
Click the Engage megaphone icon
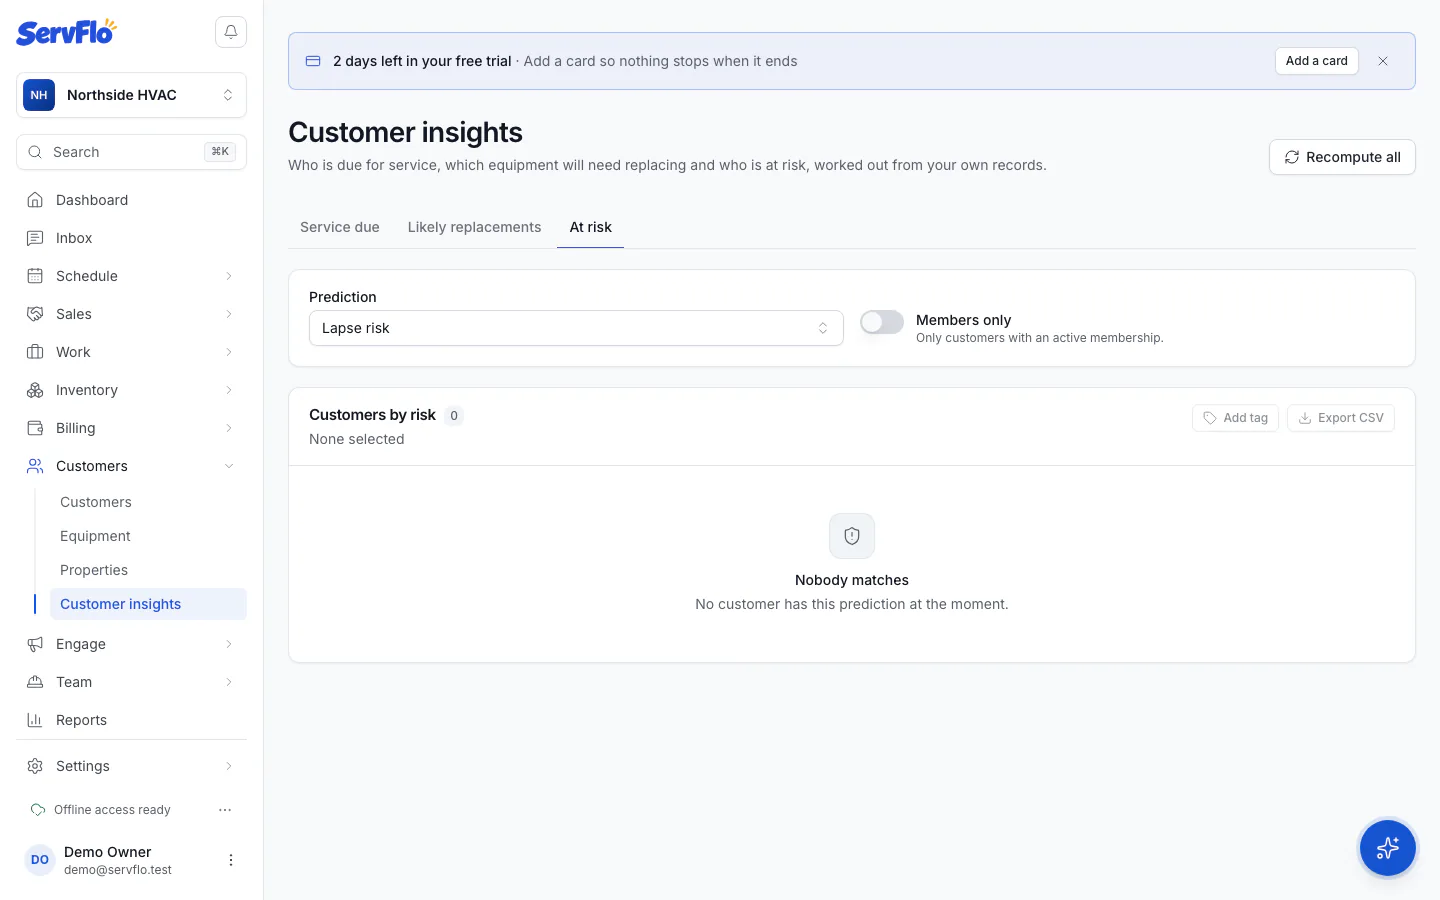35,644
